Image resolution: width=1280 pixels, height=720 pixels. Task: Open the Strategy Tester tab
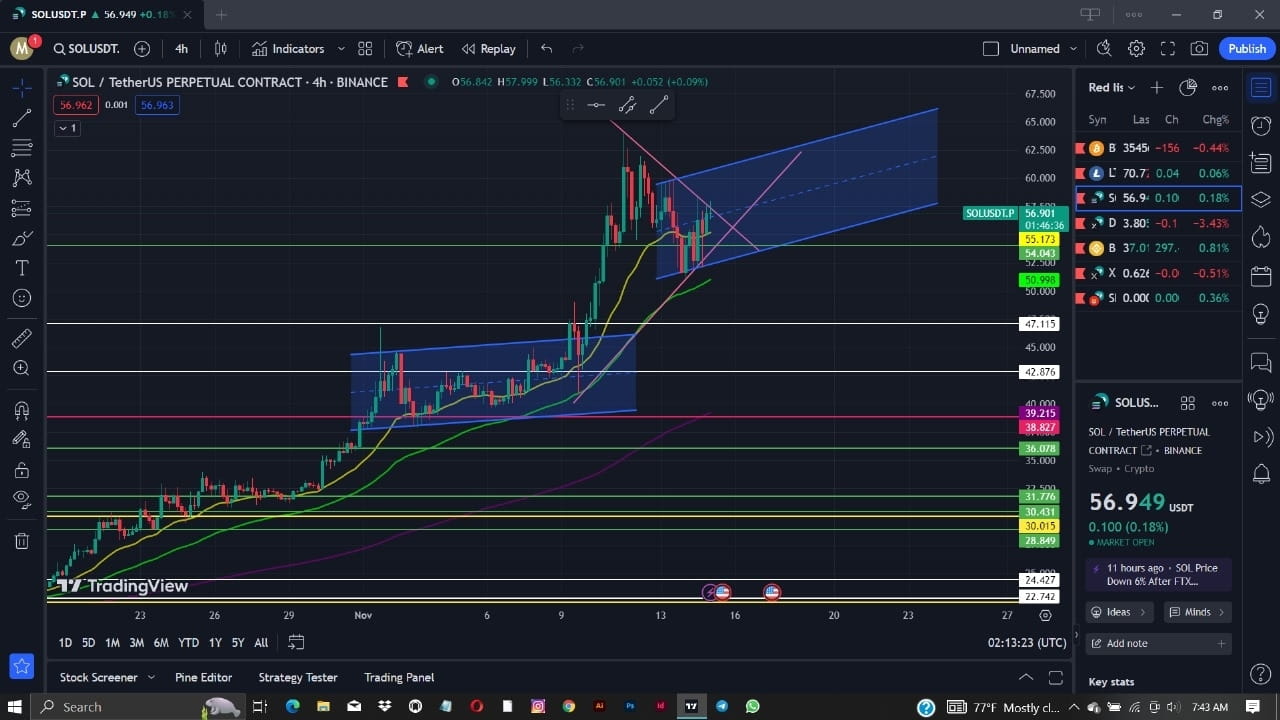297,677
